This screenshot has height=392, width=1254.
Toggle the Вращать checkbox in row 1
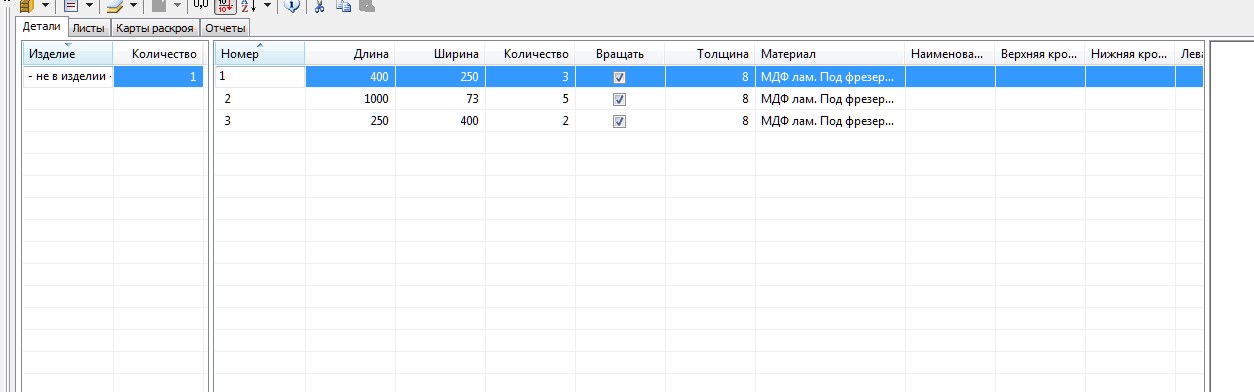[x=619, y=77]
